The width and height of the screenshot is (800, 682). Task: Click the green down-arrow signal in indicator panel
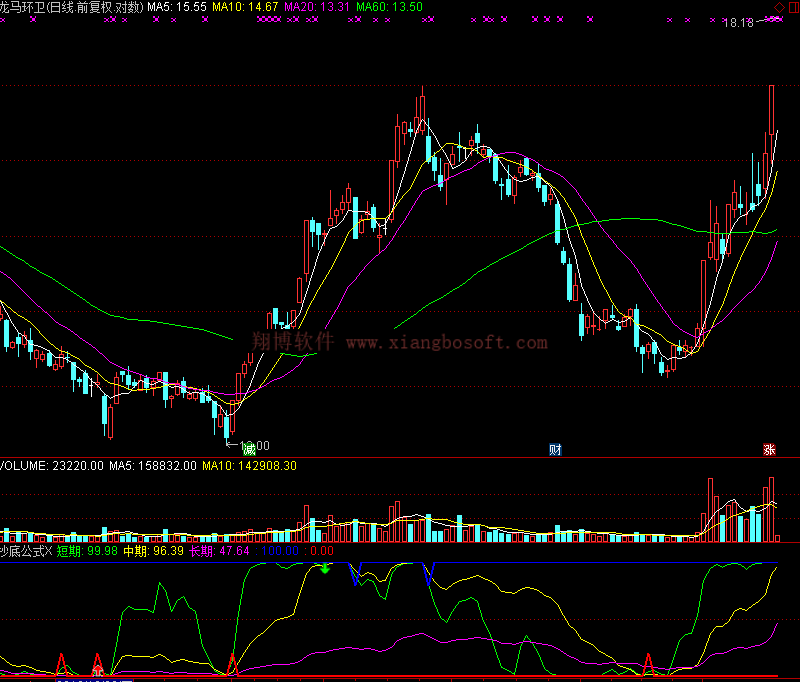(x=325, y=567)
